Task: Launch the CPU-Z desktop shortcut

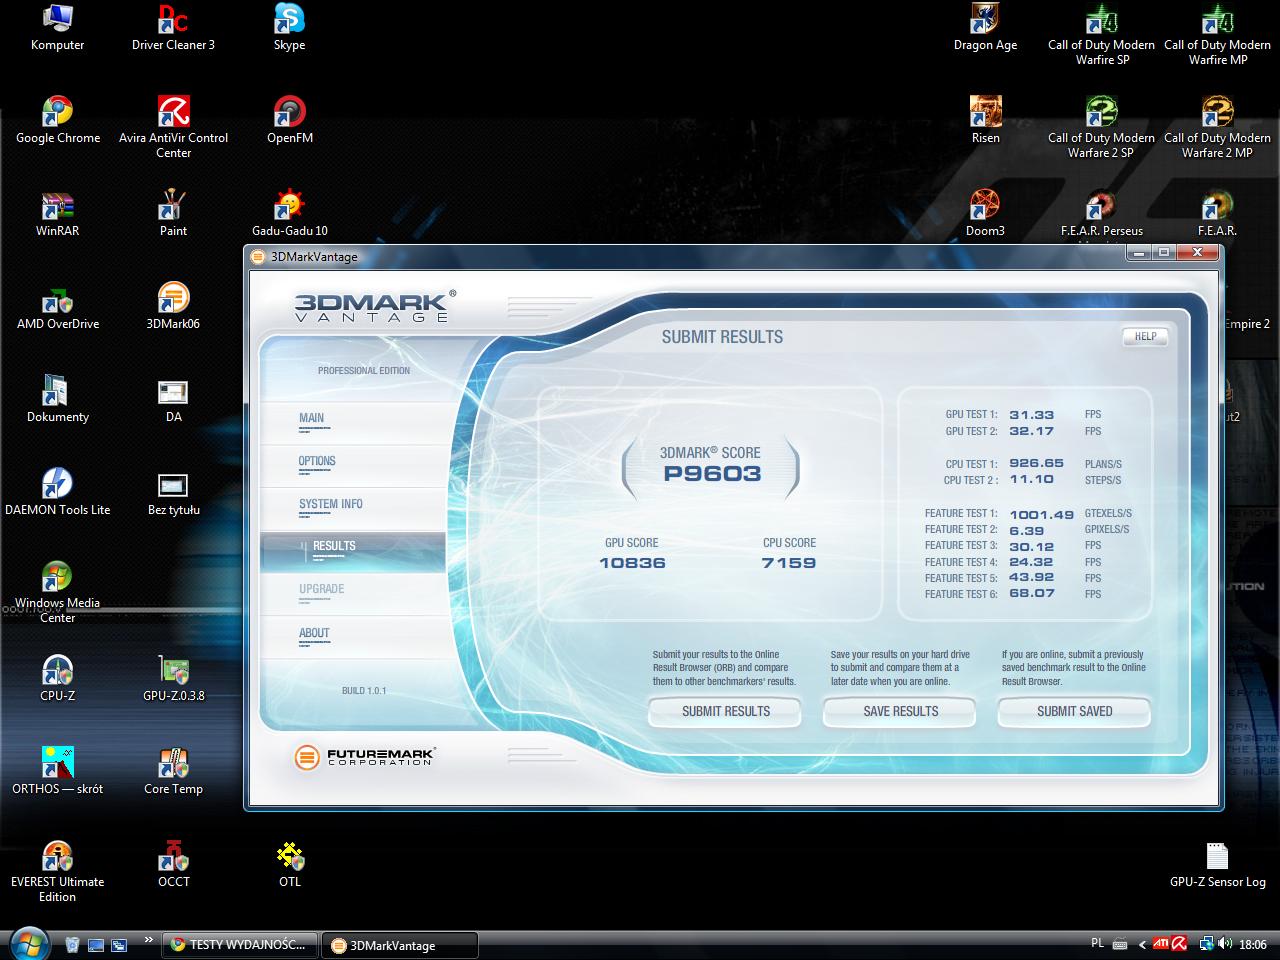Action: (57, 679)
